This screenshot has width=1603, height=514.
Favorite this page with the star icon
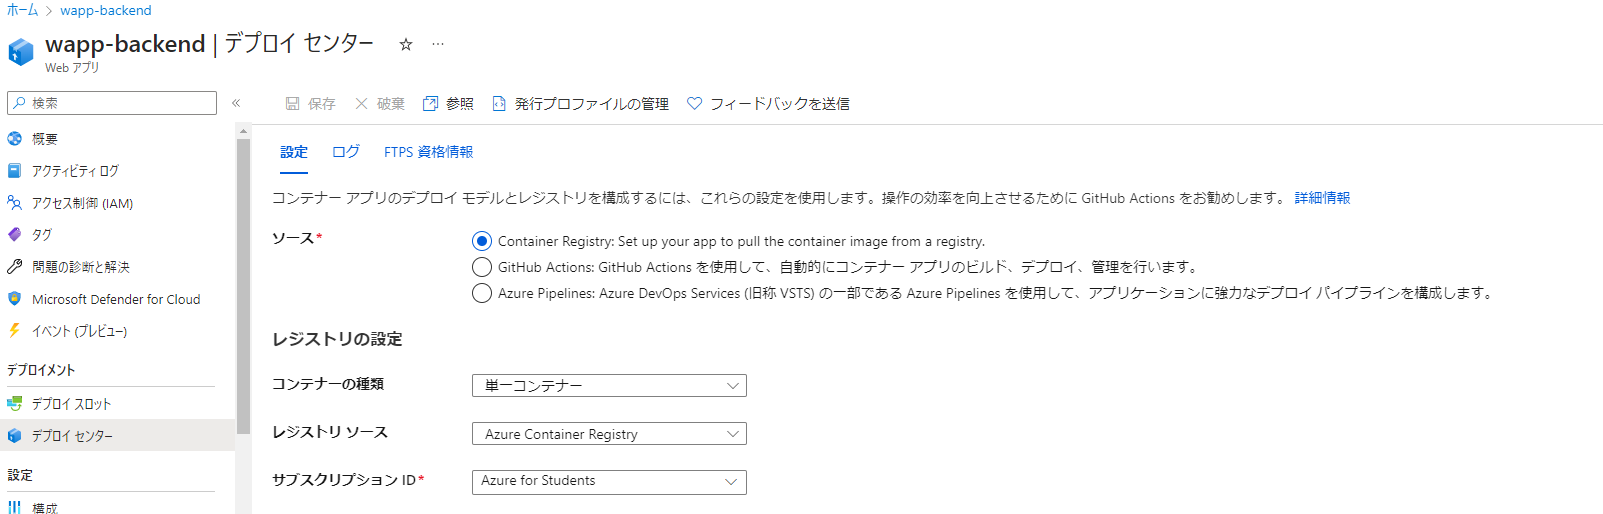[406, 44]
